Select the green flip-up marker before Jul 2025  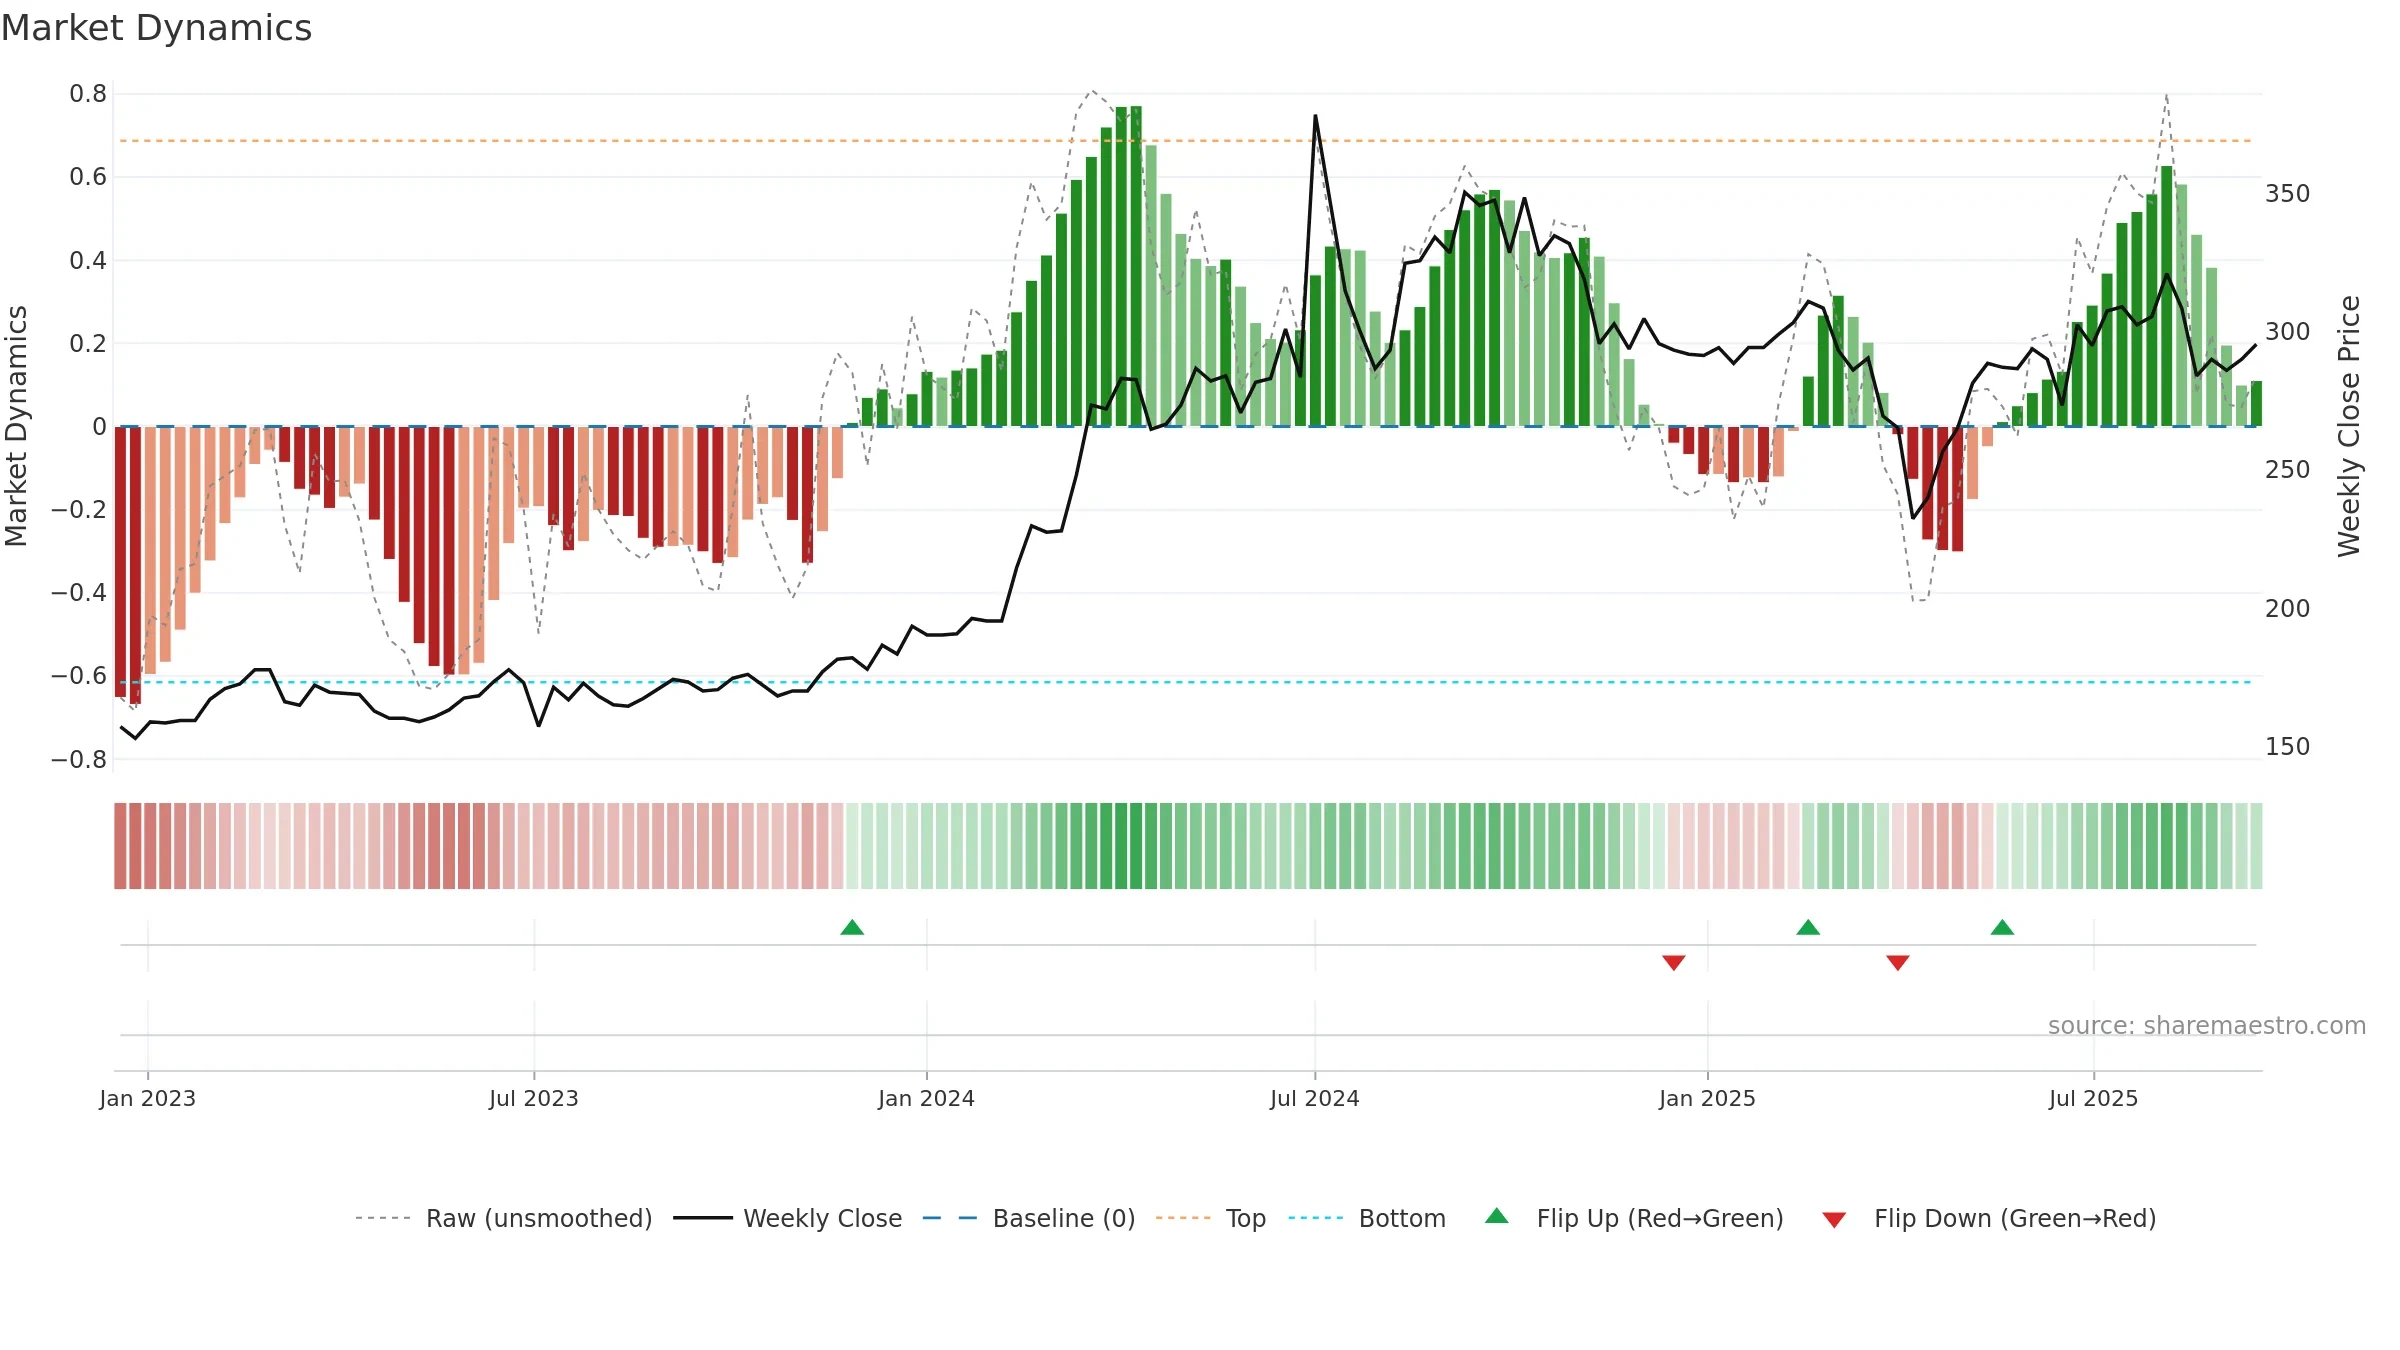pyautogui.click(x=2002, y=927)
